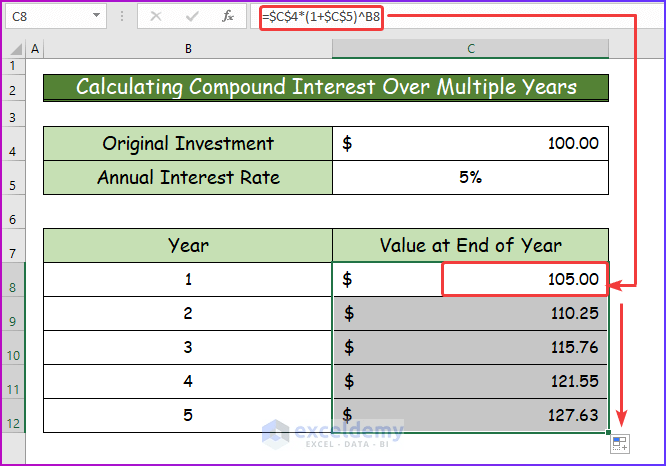
Task: Click the Insert Function fx icon
Action: point(228,17)
